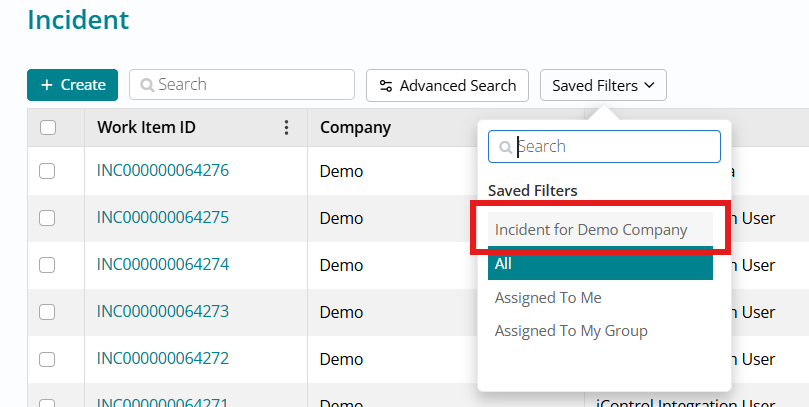Check the box for INC000000064276
The width and height of the screenshot is (809, 407).
[x=47, y=171]
